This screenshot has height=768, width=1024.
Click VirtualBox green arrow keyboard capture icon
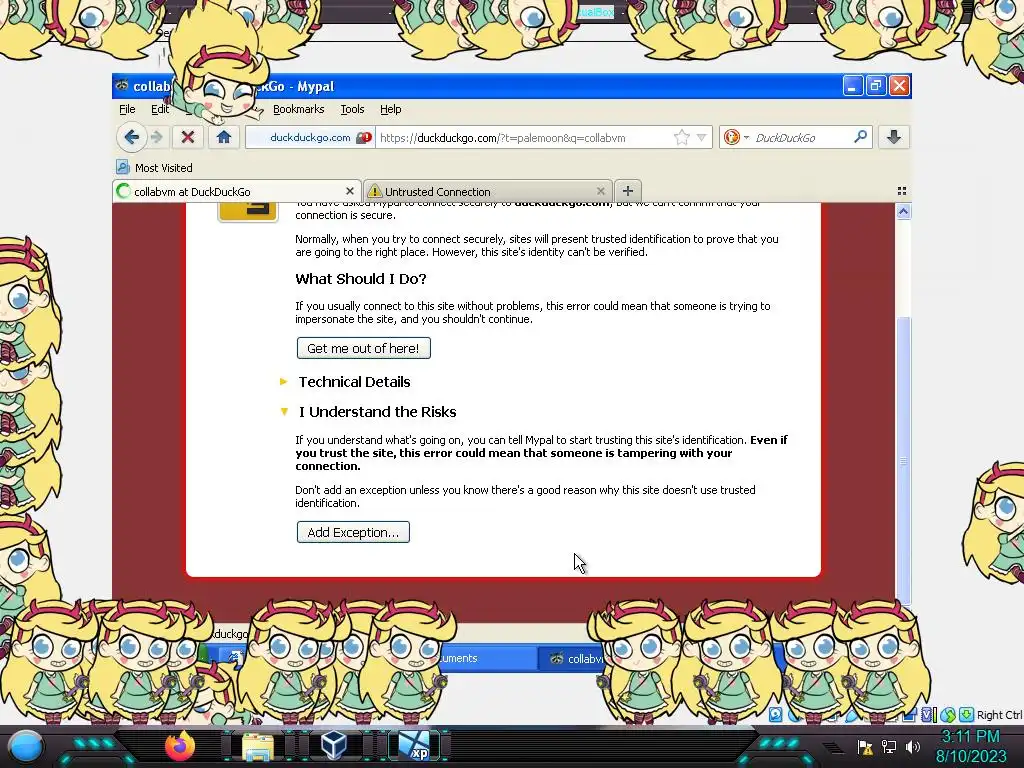coord(967,714)
